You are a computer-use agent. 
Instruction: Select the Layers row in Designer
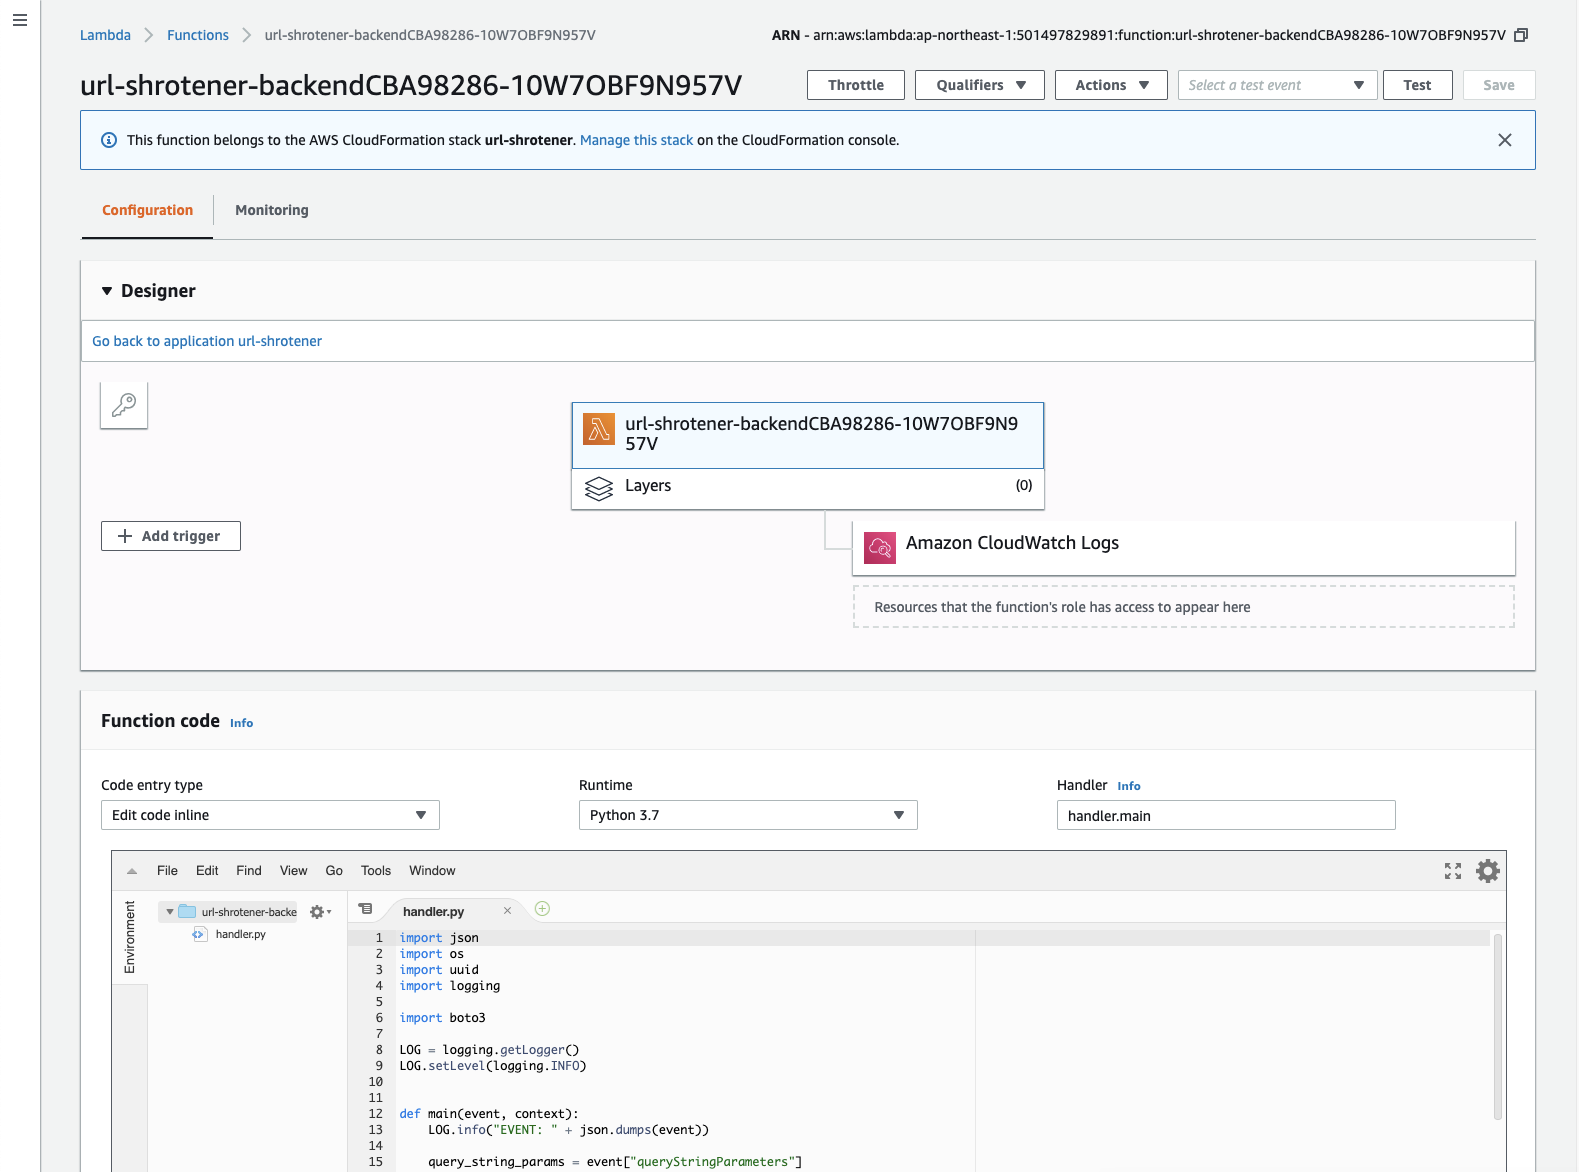808,488
